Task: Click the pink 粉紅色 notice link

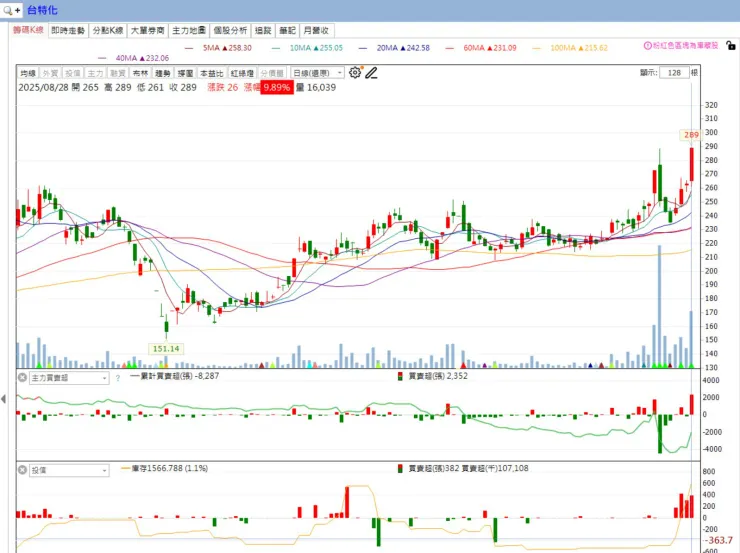Action: coord(685,46)
